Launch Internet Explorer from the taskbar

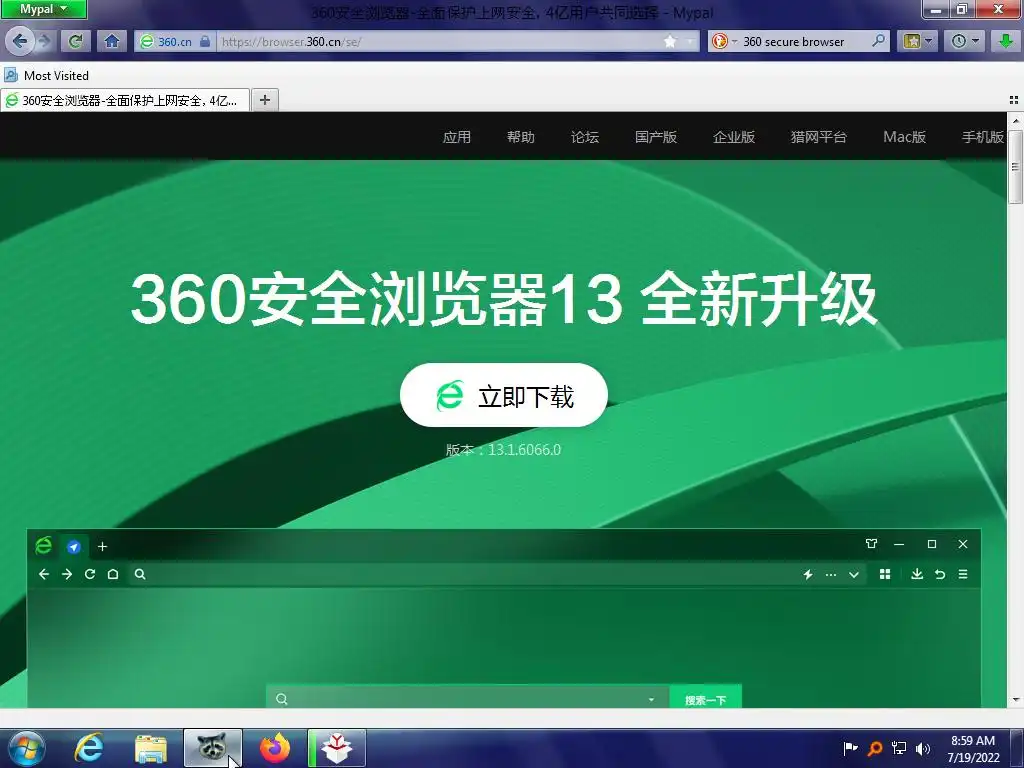coord(88,748)
